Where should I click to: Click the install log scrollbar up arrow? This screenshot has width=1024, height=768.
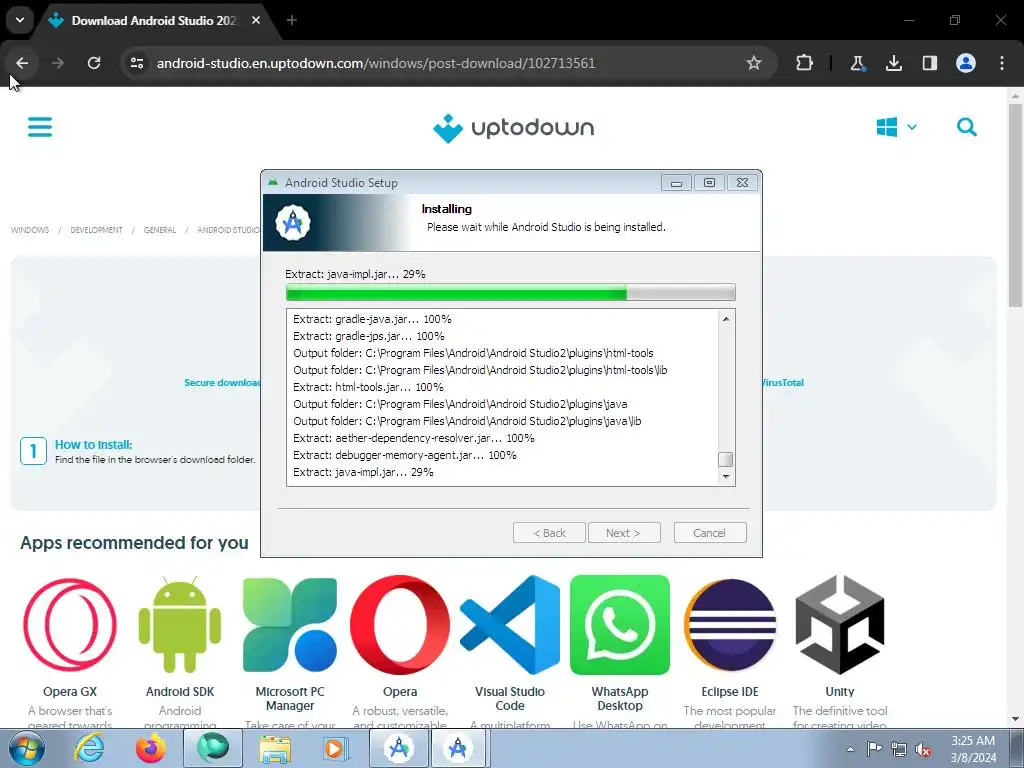pos(726,319)
